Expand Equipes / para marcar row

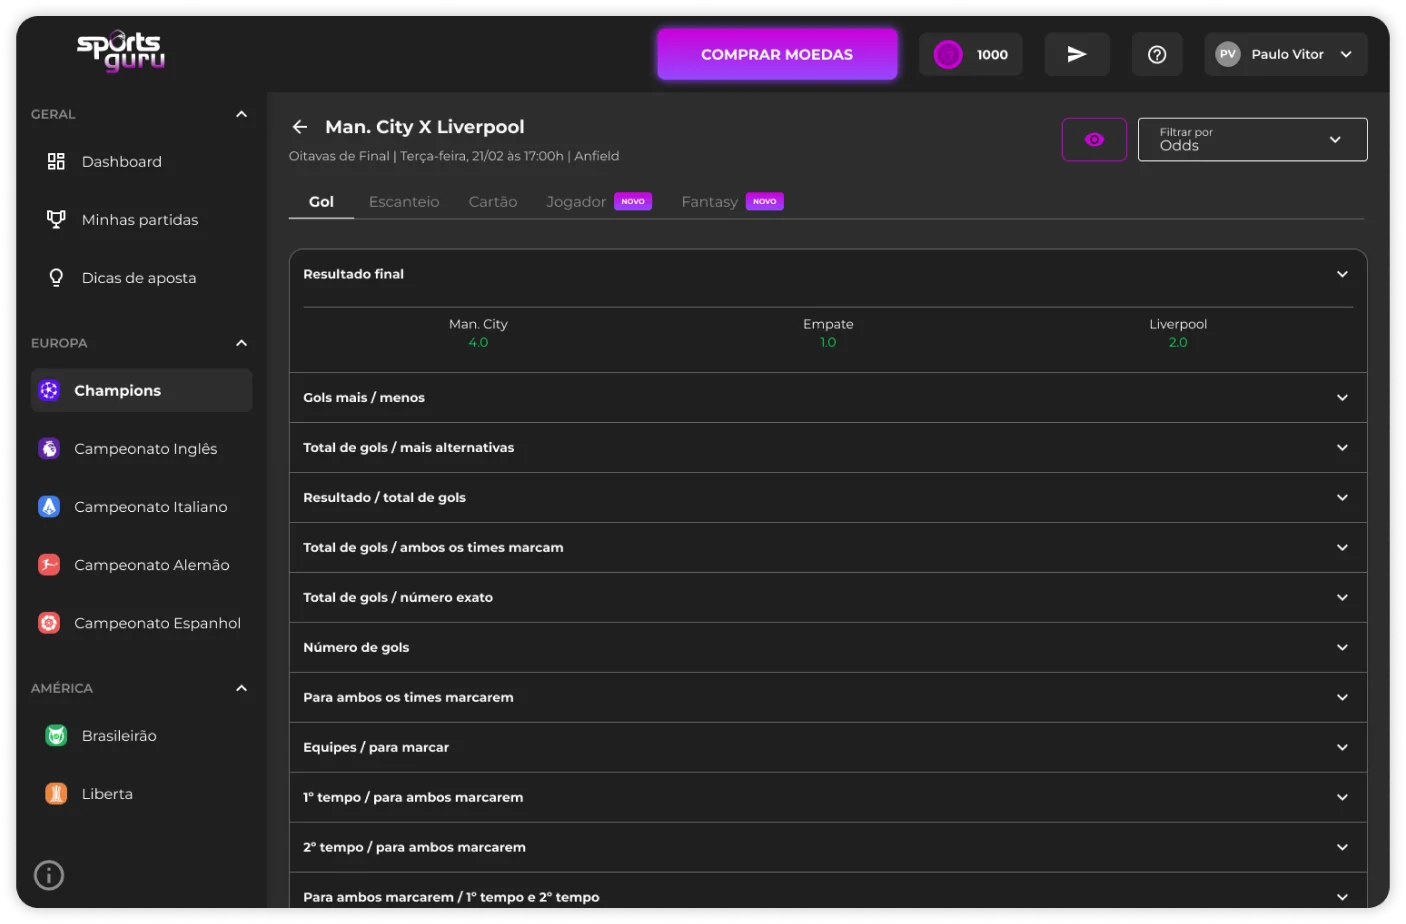[x=827, y=748]
